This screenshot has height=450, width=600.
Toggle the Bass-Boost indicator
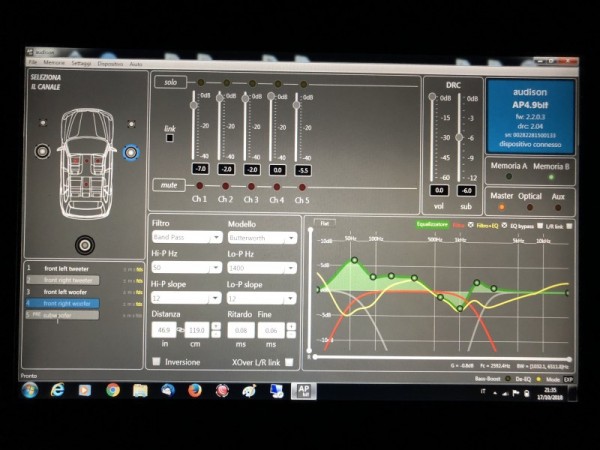[508, 379]
